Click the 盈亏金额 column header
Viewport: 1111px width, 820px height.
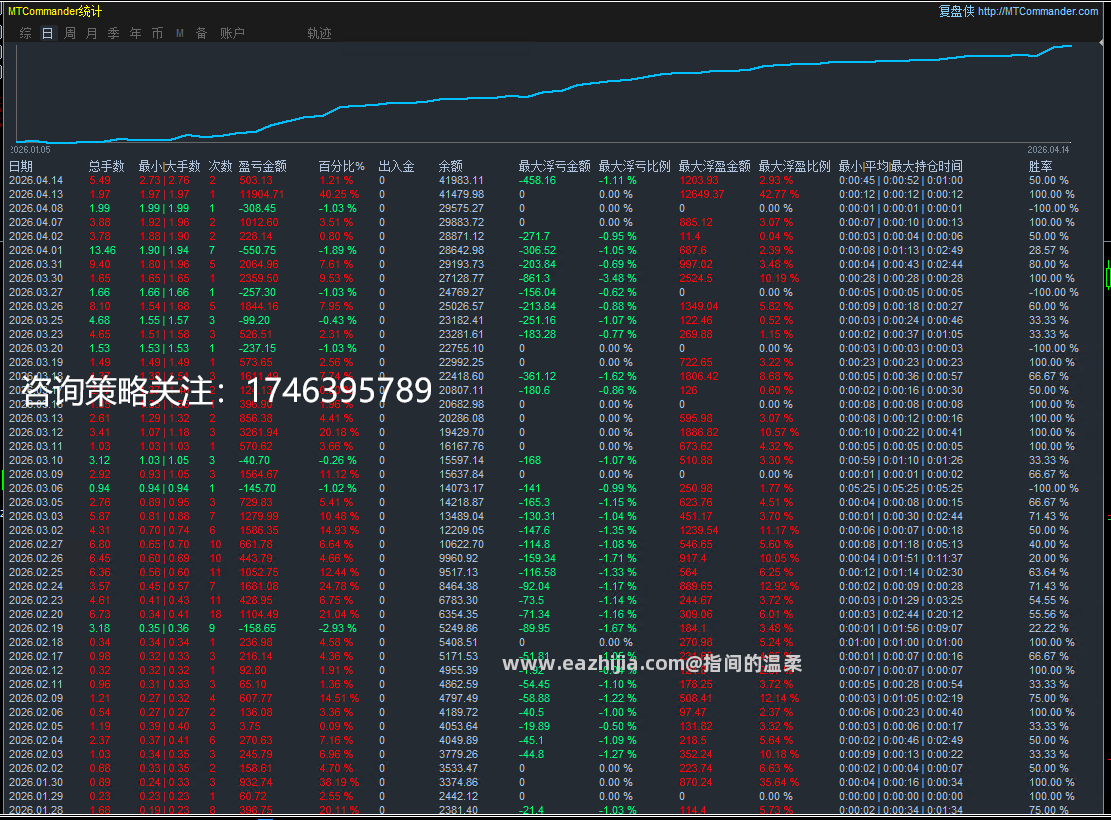[262, 167]
